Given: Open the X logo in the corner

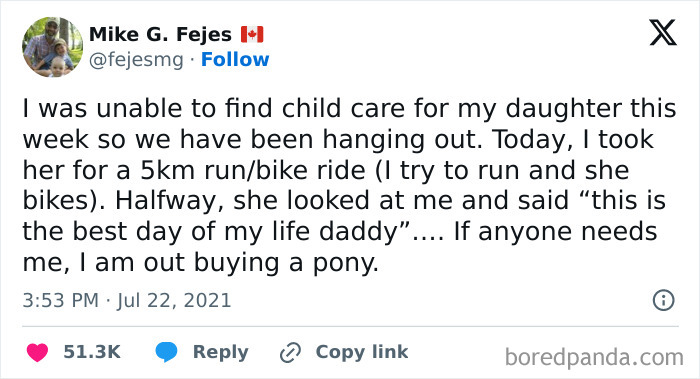Looking at the screenshot, I should pyautogui.click(x=663, y=33).
